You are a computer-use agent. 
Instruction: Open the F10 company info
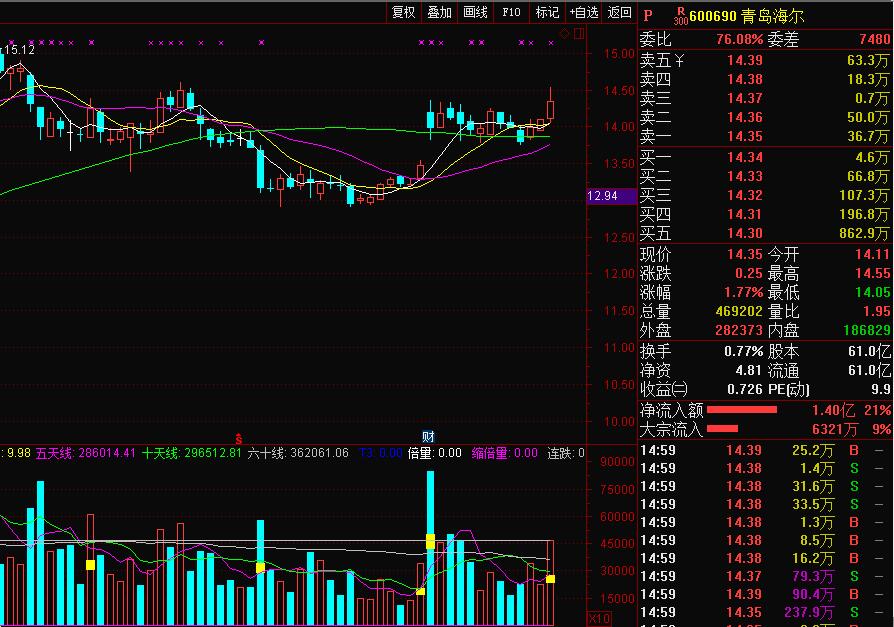(511, 12)
